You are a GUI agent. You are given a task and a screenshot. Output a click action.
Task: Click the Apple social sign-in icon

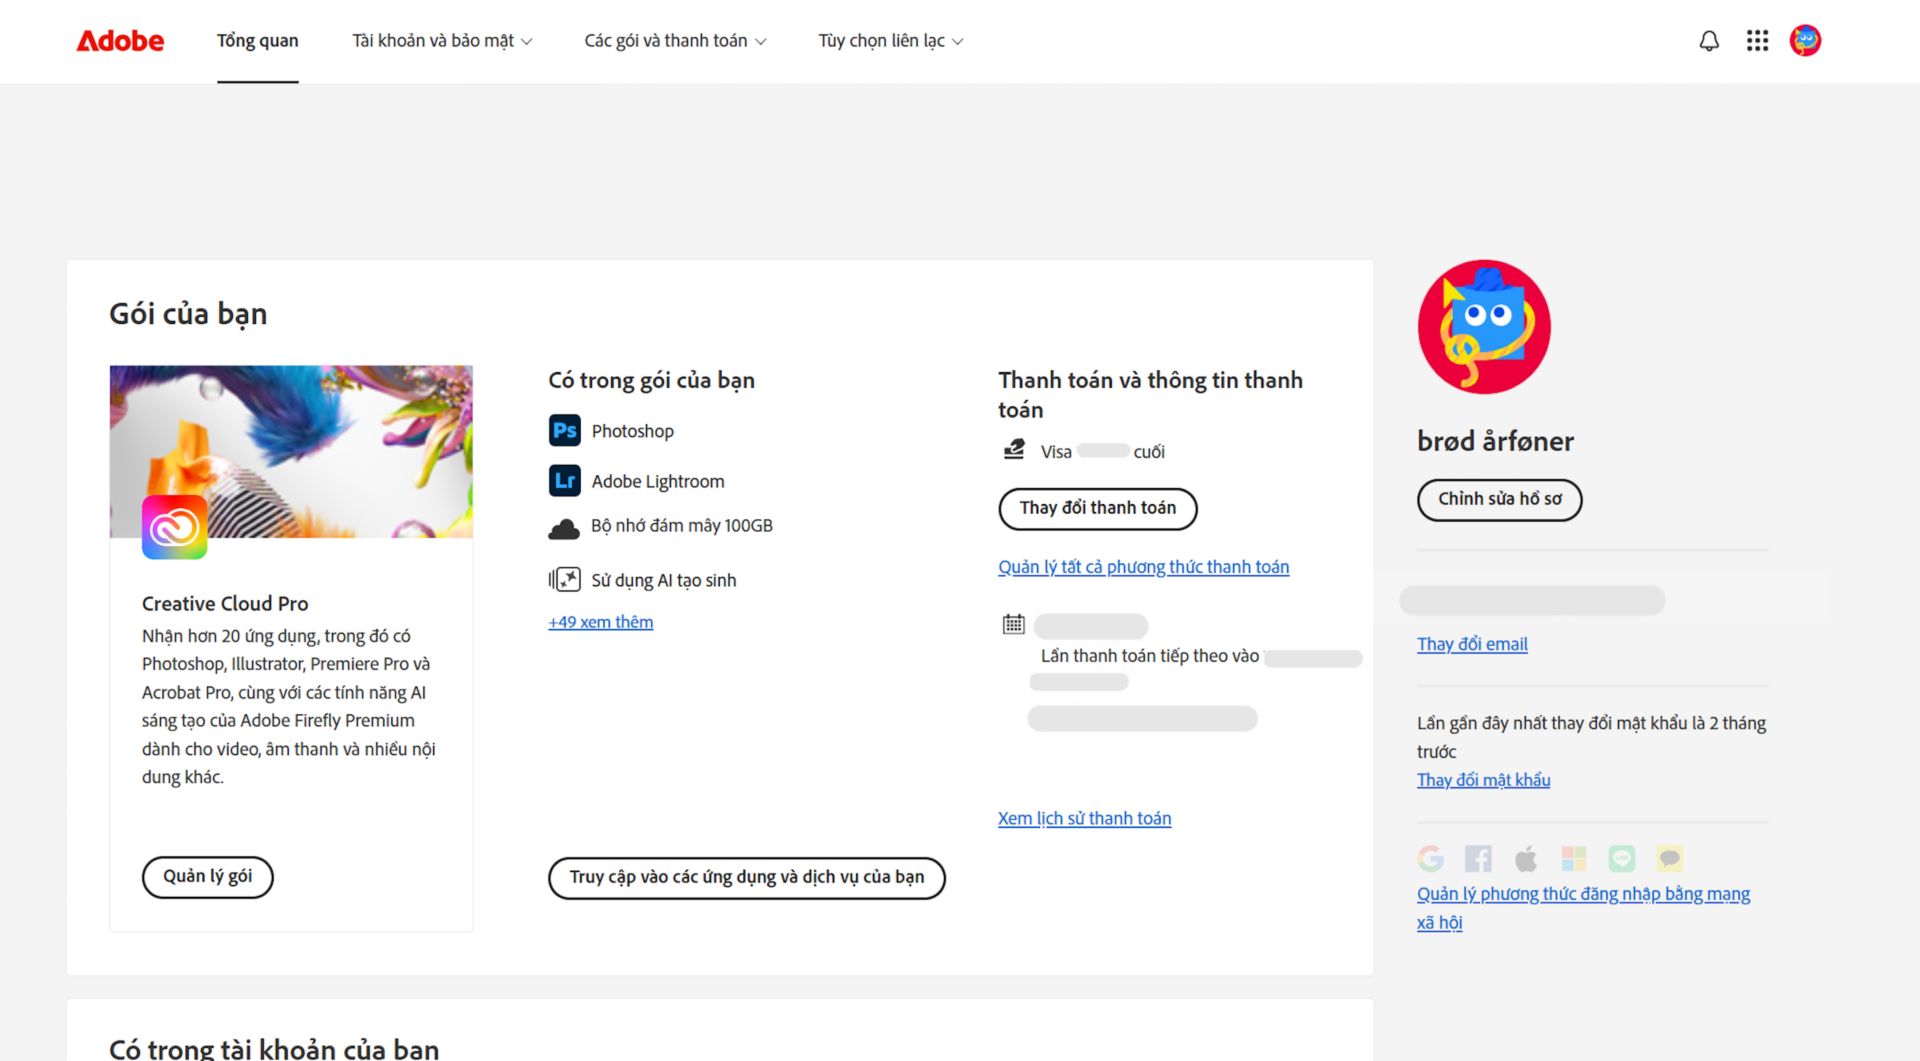coord(1526,858)
